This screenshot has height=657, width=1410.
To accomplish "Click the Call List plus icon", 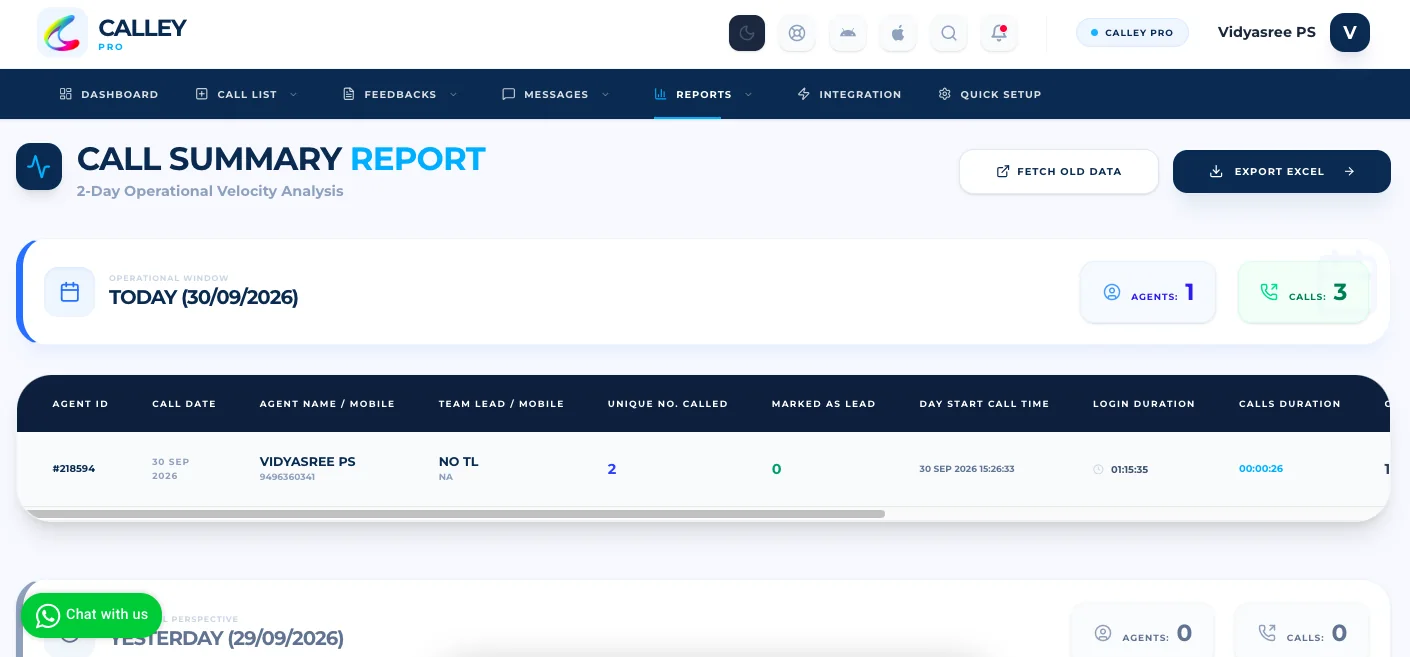I will pyautogui.click(x=201, y=94).
